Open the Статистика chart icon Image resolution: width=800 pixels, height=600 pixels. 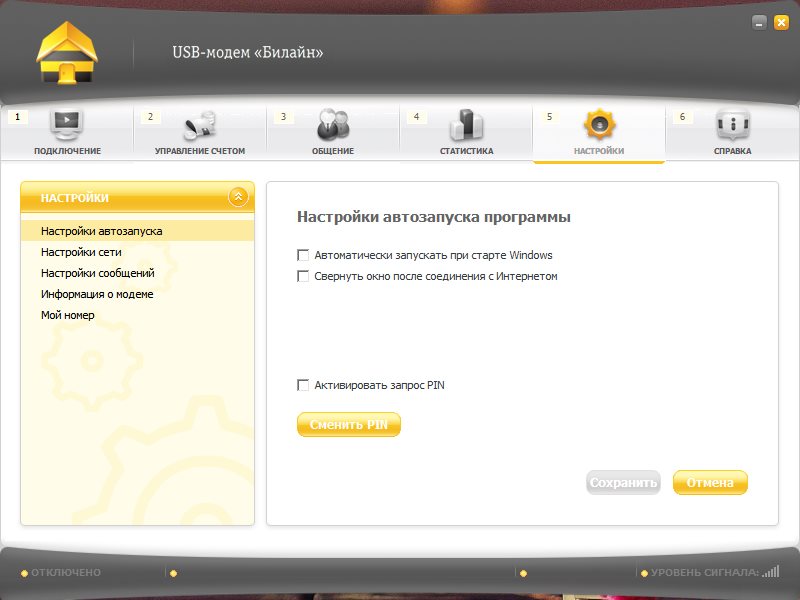tap(466, 125)
